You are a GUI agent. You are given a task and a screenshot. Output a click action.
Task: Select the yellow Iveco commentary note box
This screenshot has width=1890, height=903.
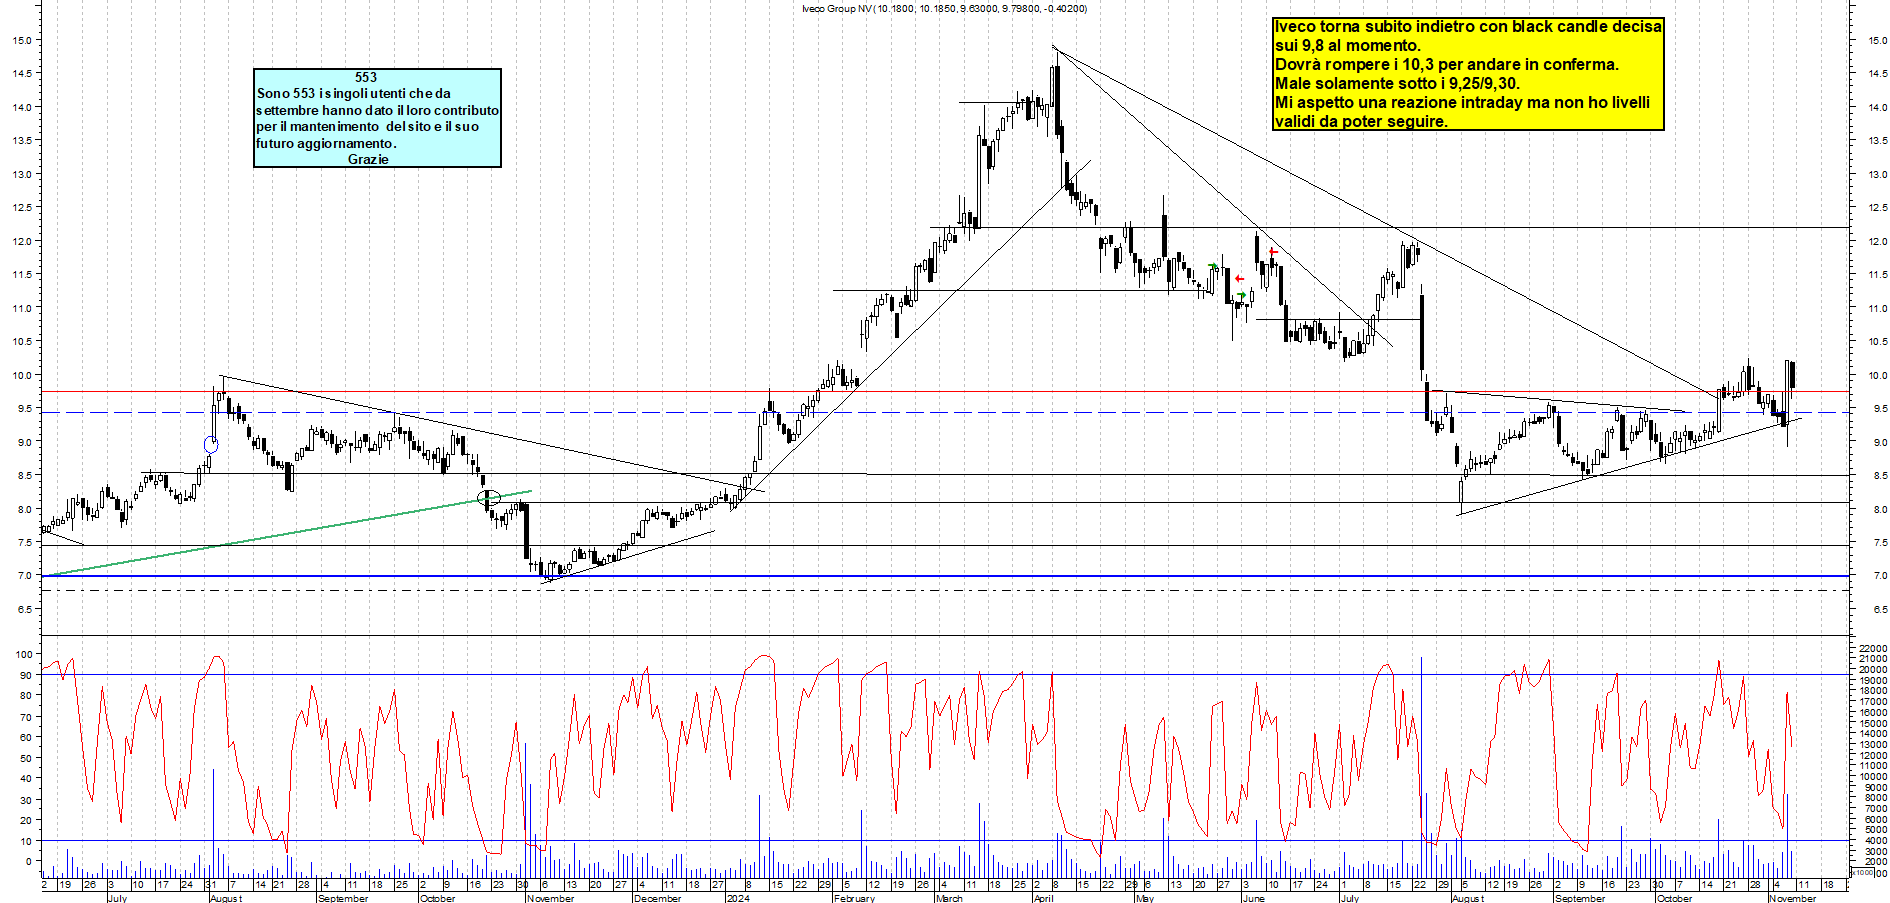point(1468,74)
